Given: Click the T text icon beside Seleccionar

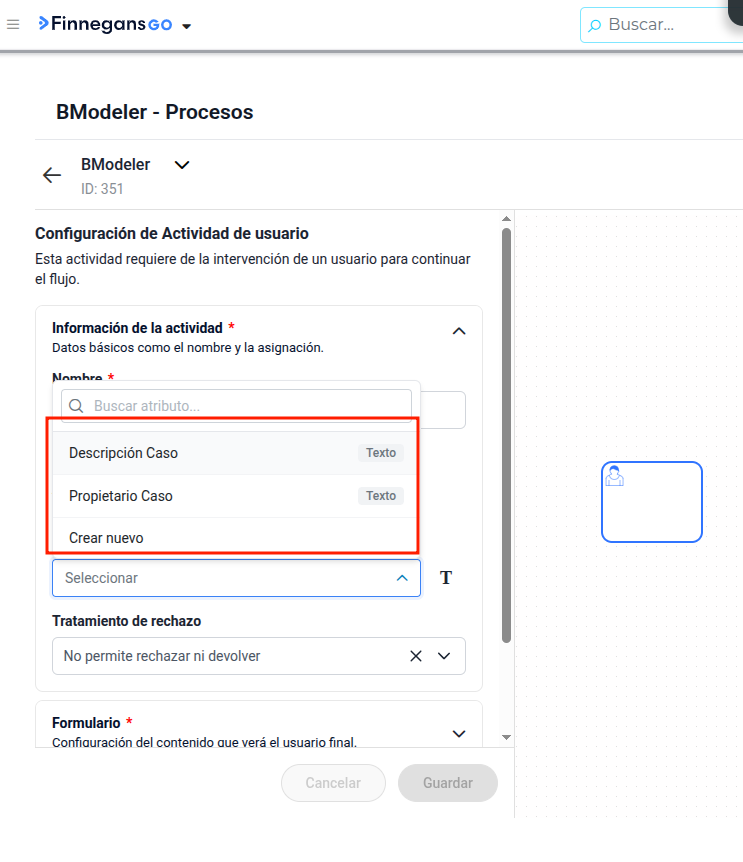Looking at the screenshot, I should [x=446, y=578].
